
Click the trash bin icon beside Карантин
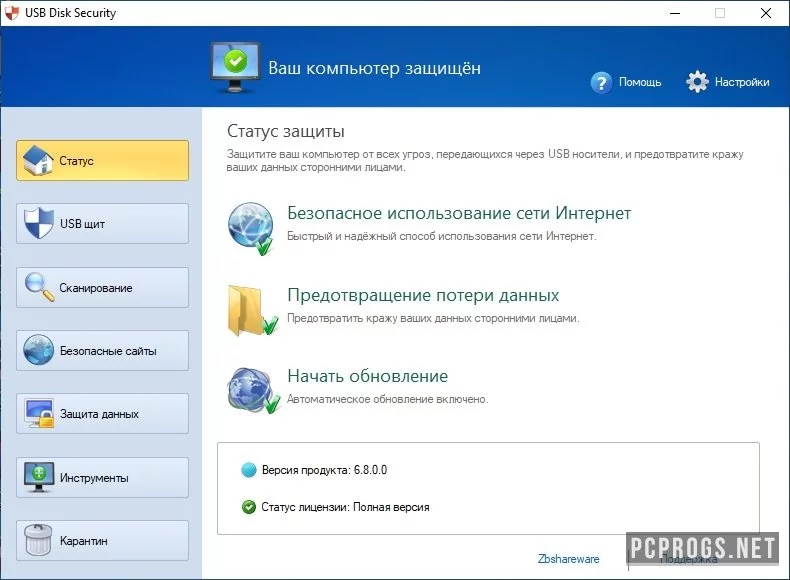tap(38, 540)
